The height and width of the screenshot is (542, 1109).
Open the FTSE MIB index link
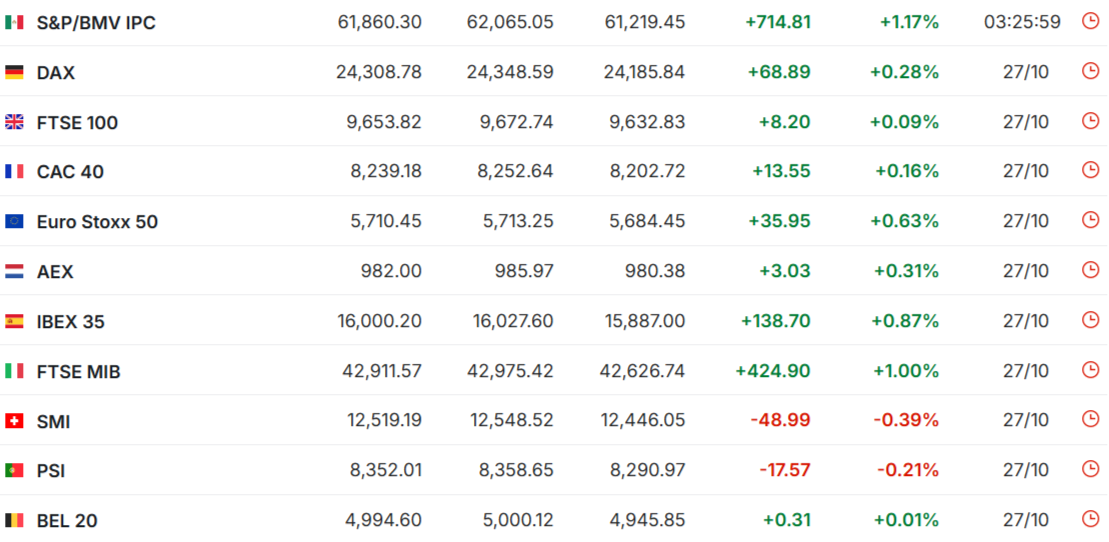(78, 372)
